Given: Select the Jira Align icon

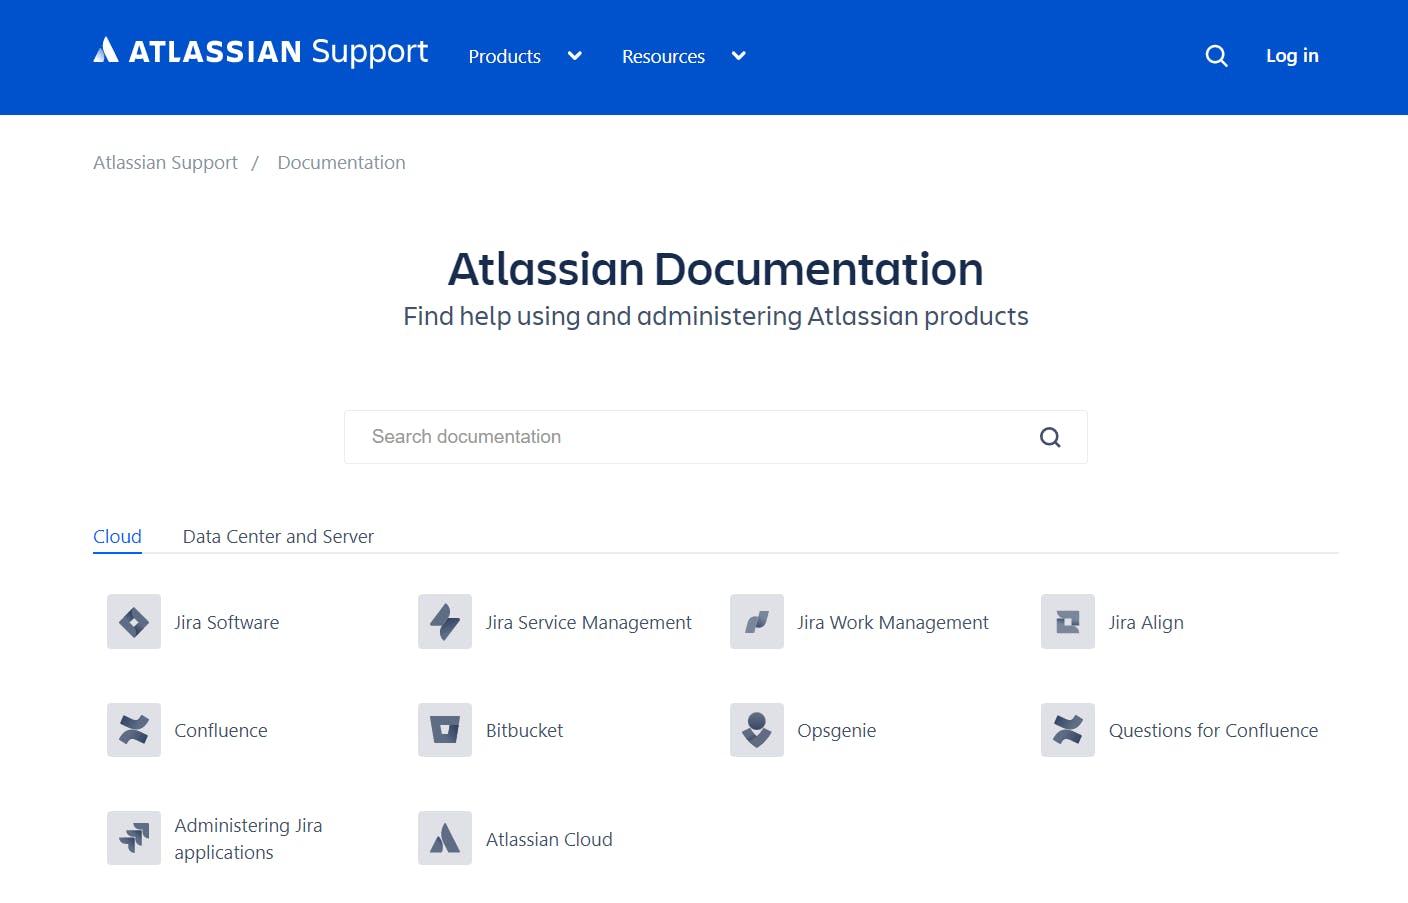Looking at the screenshot, I should pos(1068,622).
